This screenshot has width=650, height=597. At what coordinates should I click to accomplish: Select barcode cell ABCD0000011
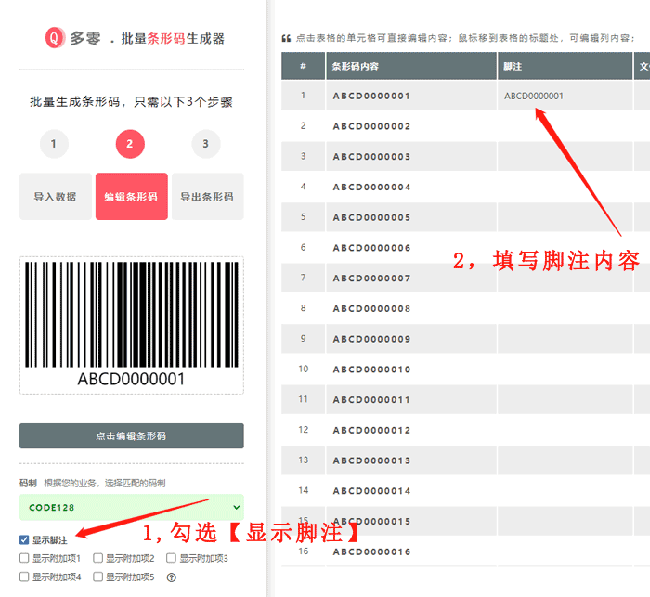coord(411,399)
